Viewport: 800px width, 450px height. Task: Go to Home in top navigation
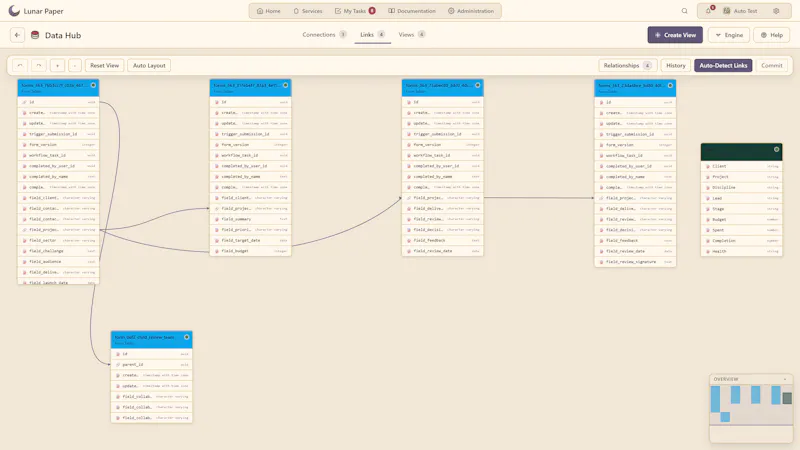[268, 11]
